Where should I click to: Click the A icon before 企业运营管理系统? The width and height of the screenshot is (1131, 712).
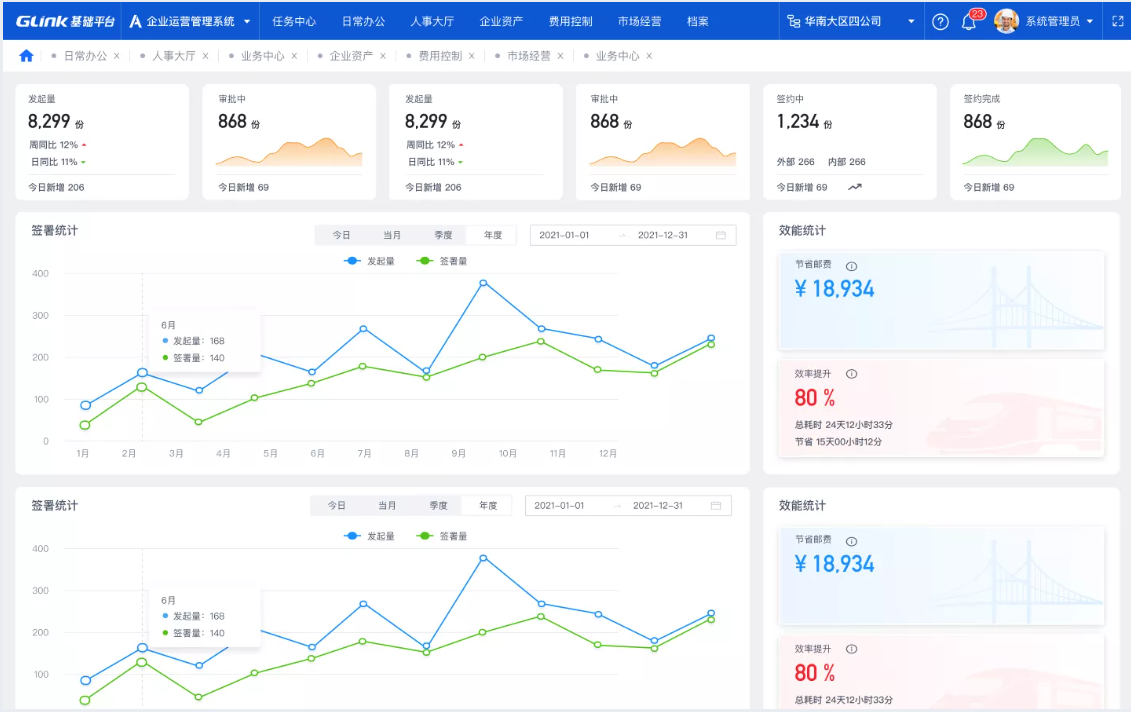pyautogui.click(x=136, y=22)
